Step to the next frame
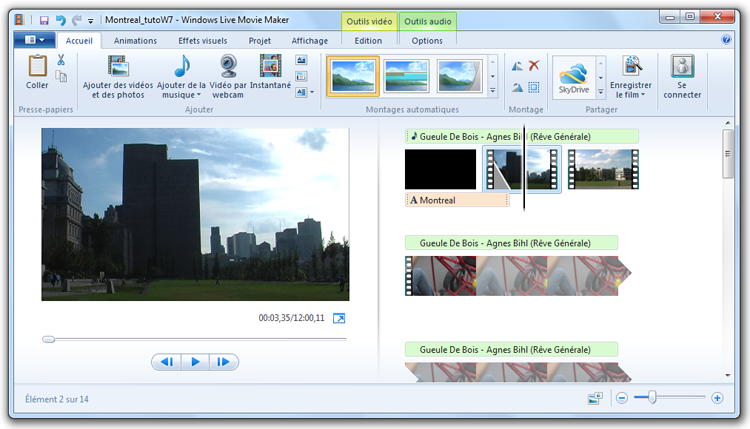The width and height of the screenshot is (750, 429). (224, 362)
